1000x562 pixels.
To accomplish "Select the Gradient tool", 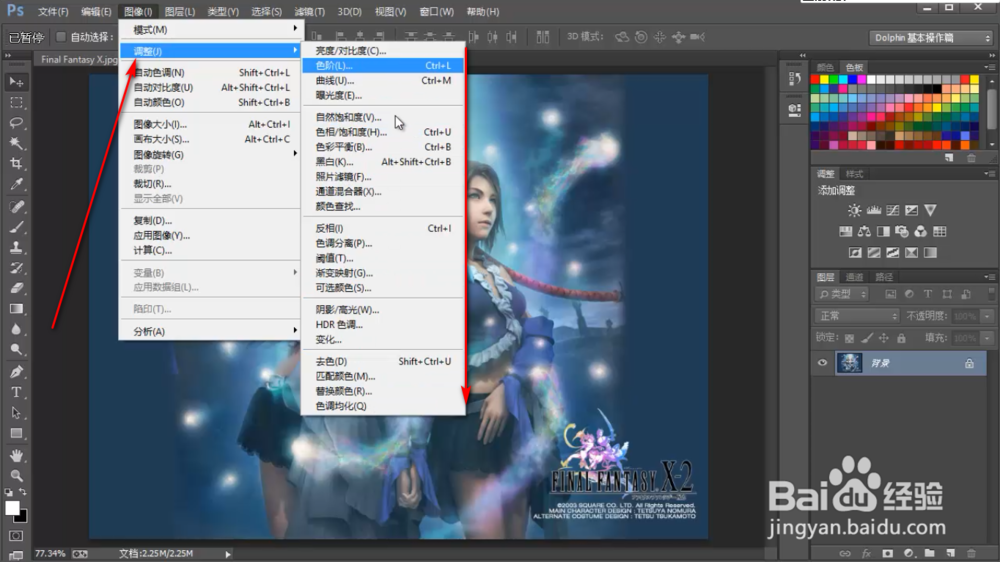I will coord(16,309).
